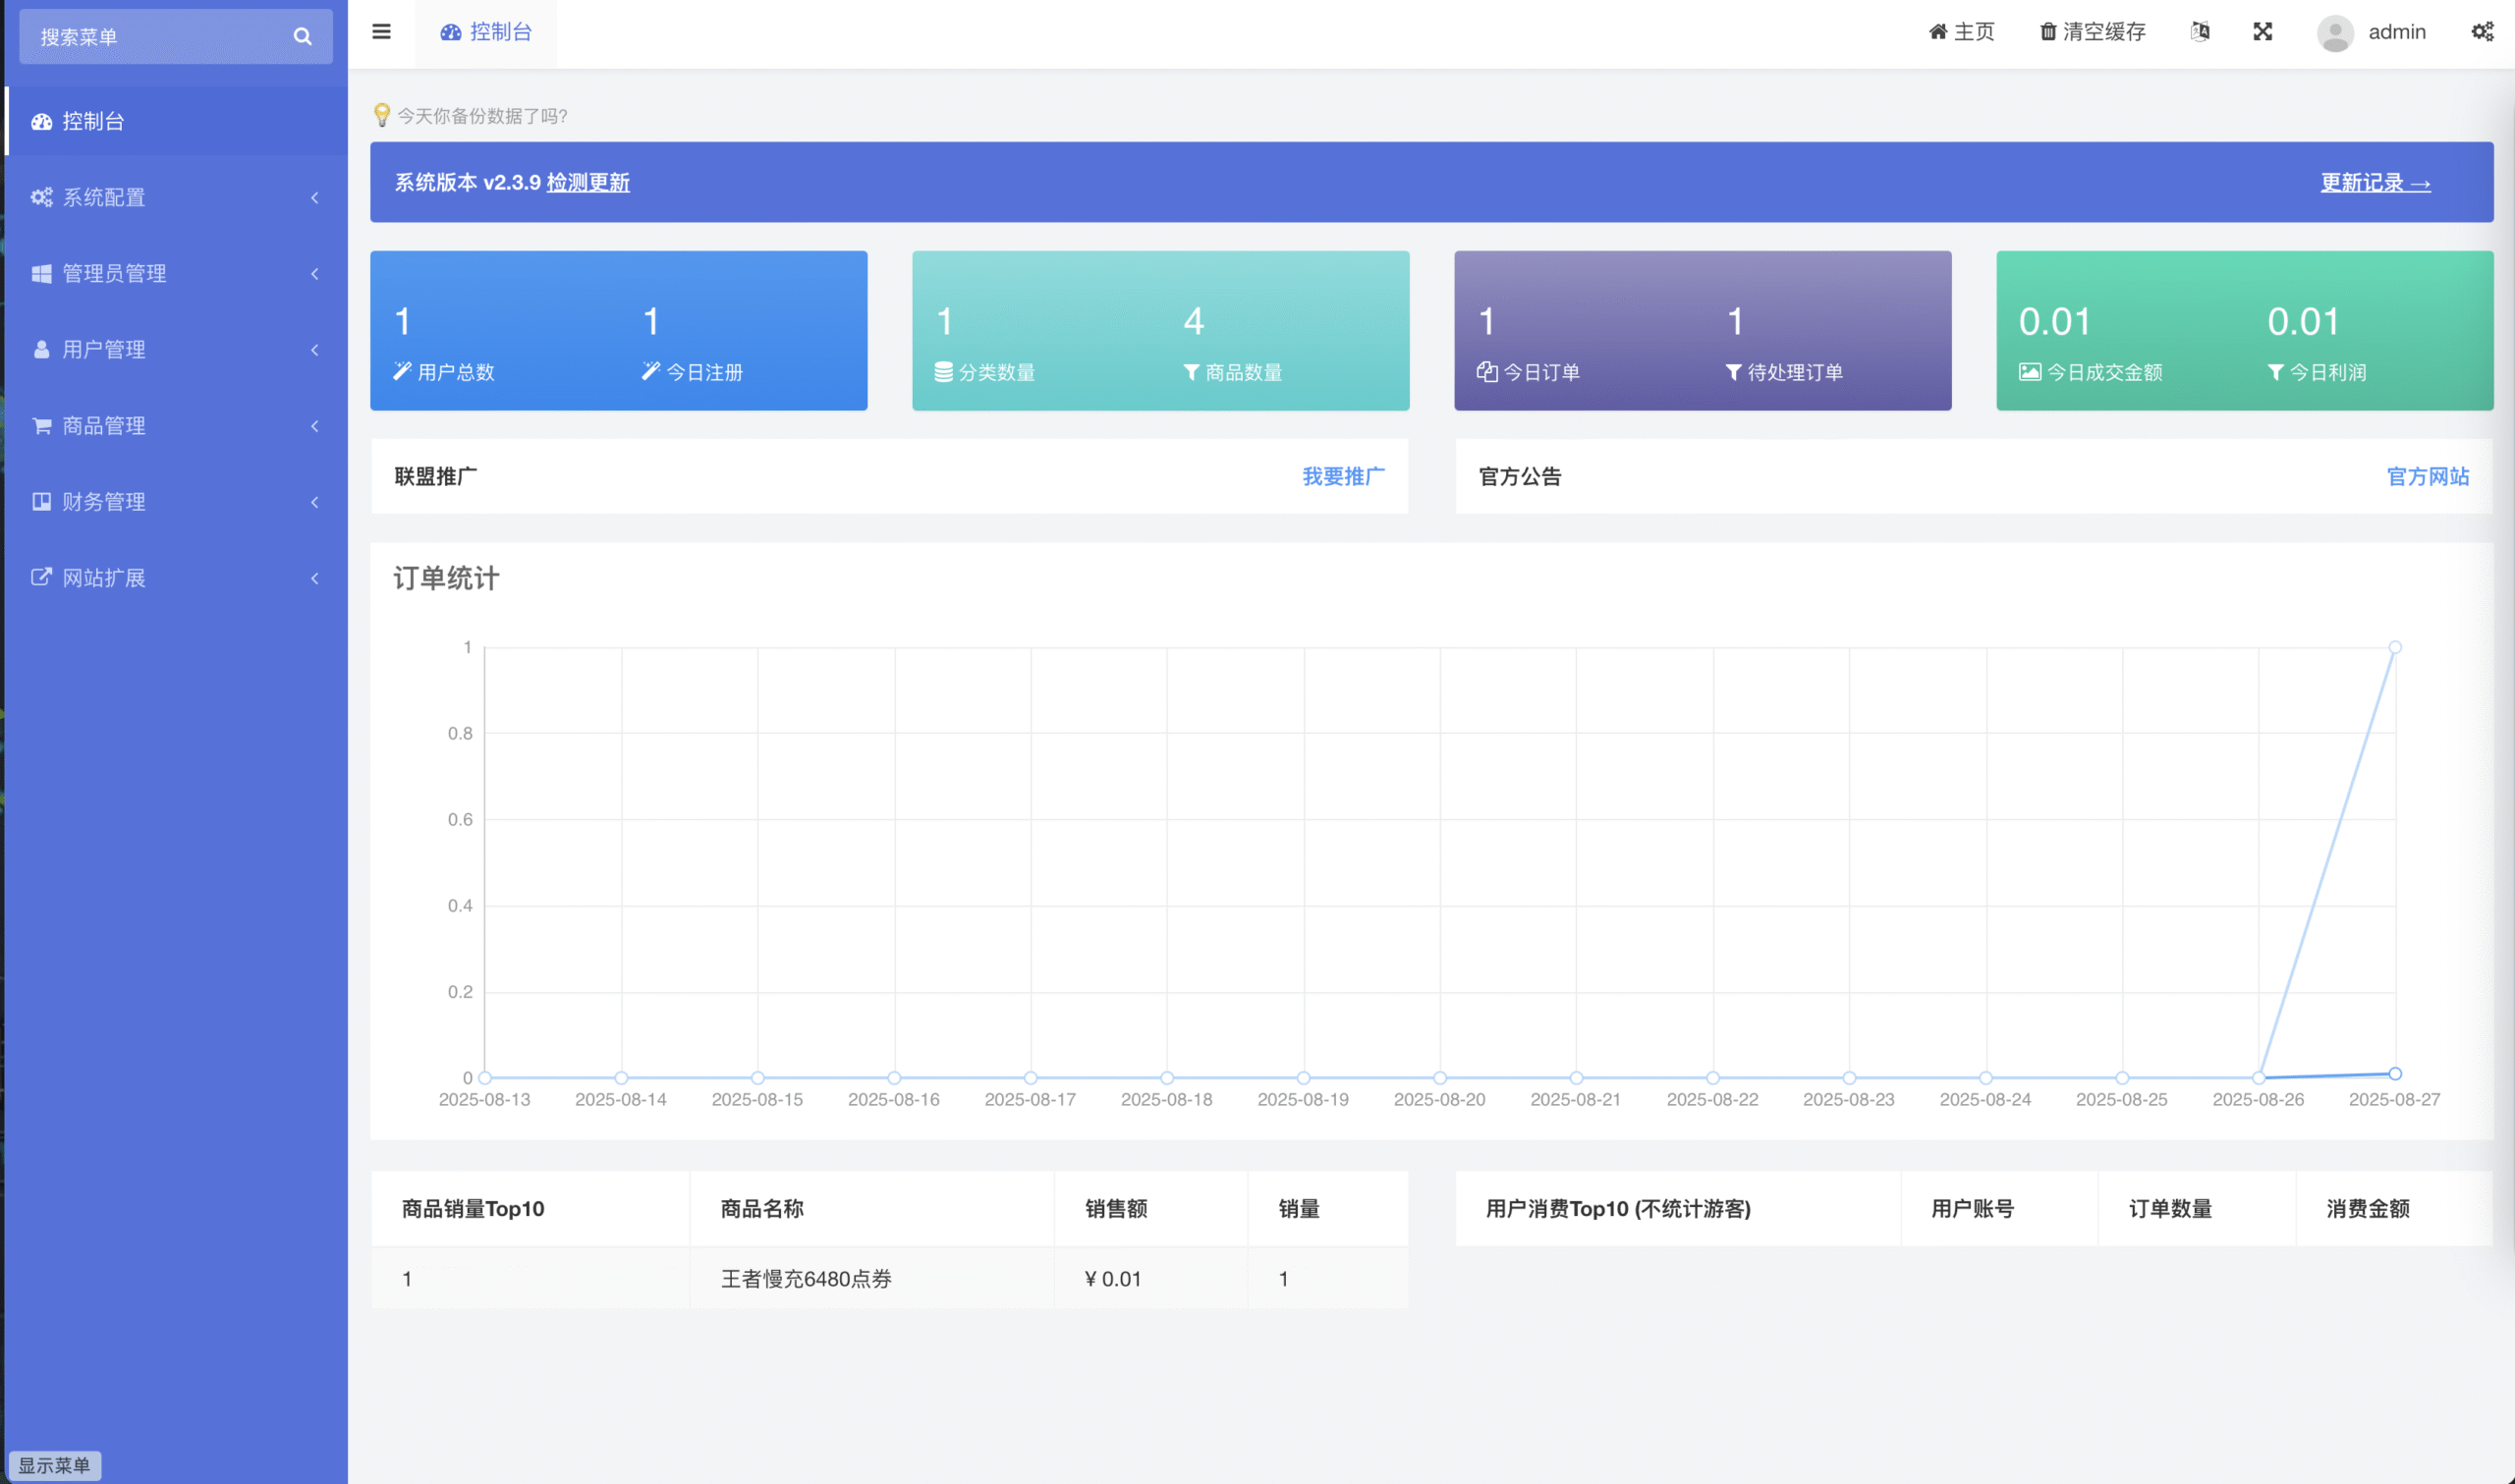Image resolution: width=2515 pixels, height=1484 pixels.
Task: Toggle fullscreen with the expand arrows icon
Action: pyautogui.click(x=2263, y=32)
